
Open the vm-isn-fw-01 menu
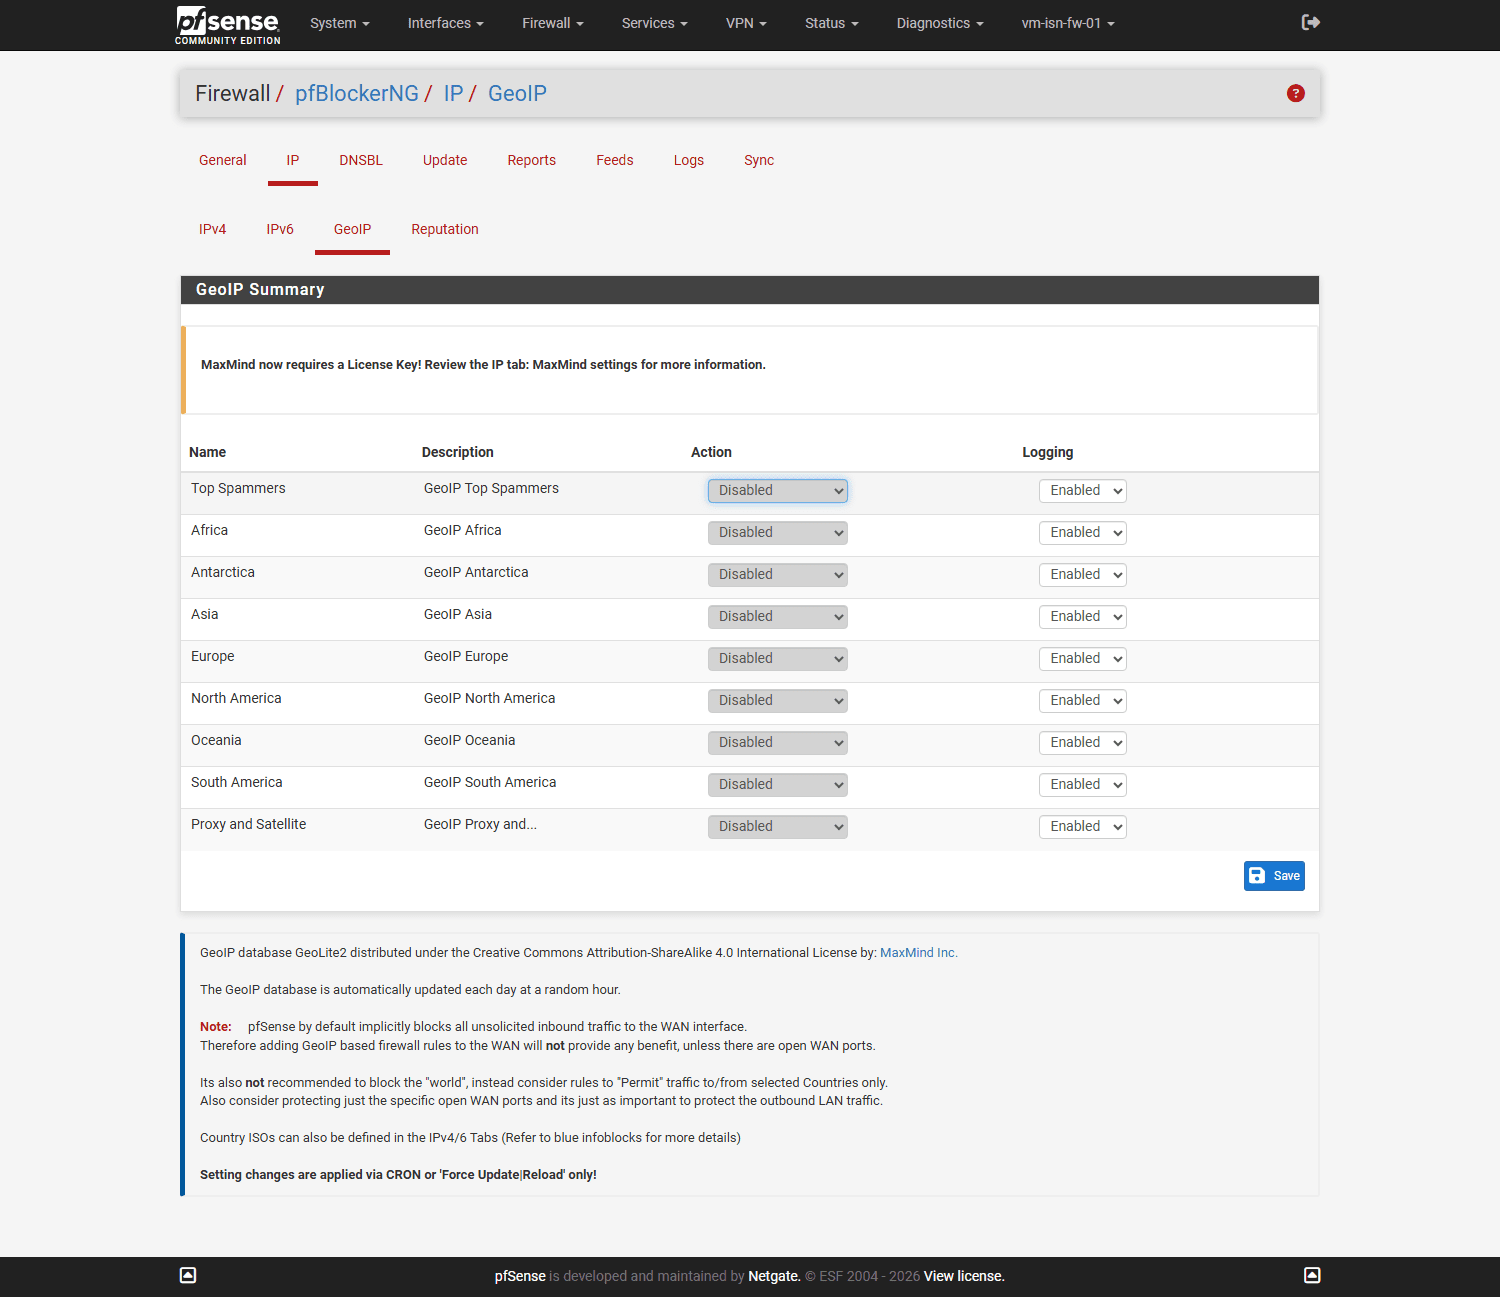(1068, 23)
